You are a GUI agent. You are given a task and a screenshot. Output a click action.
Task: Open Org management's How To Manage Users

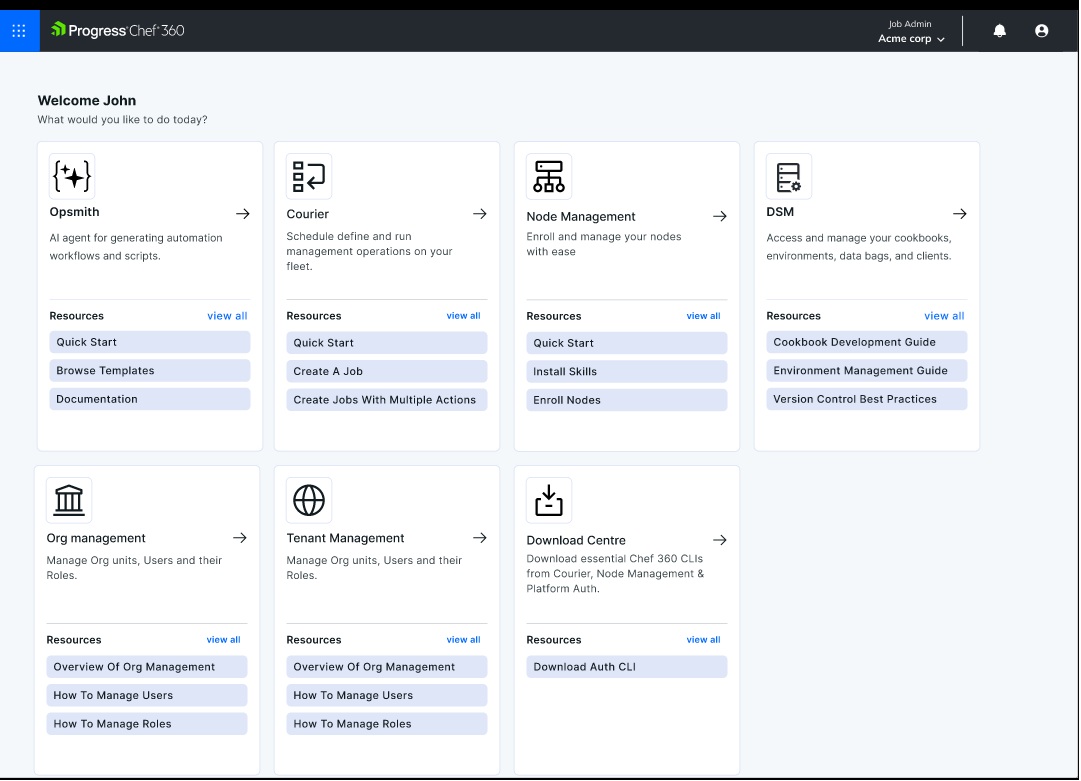pos(147,695)
